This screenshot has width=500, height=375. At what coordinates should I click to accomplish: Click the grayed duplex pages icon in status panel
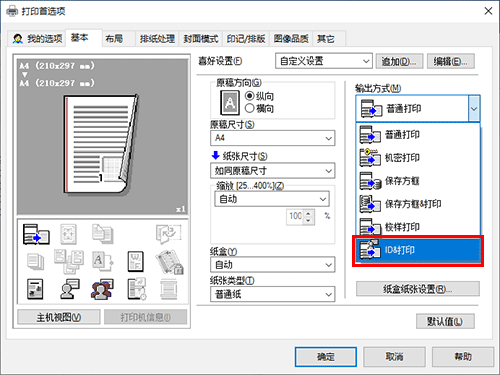coord(103,234)
